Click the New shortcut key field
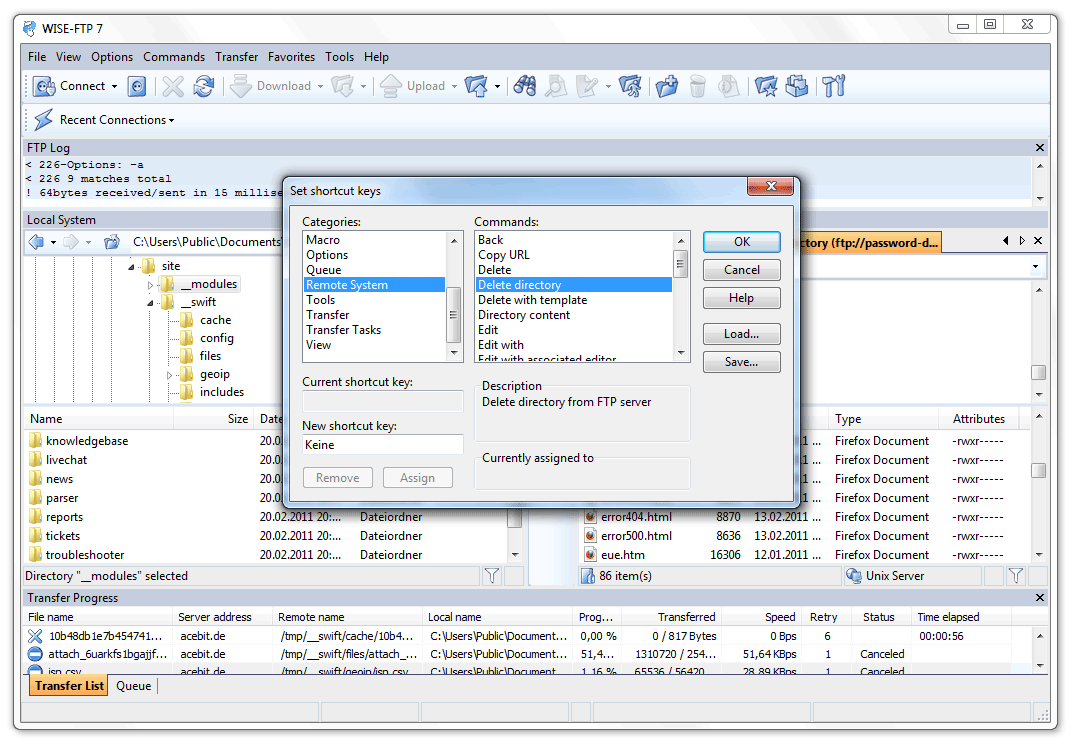Viewport: 1073px width, 746px height. click(382, 445)
